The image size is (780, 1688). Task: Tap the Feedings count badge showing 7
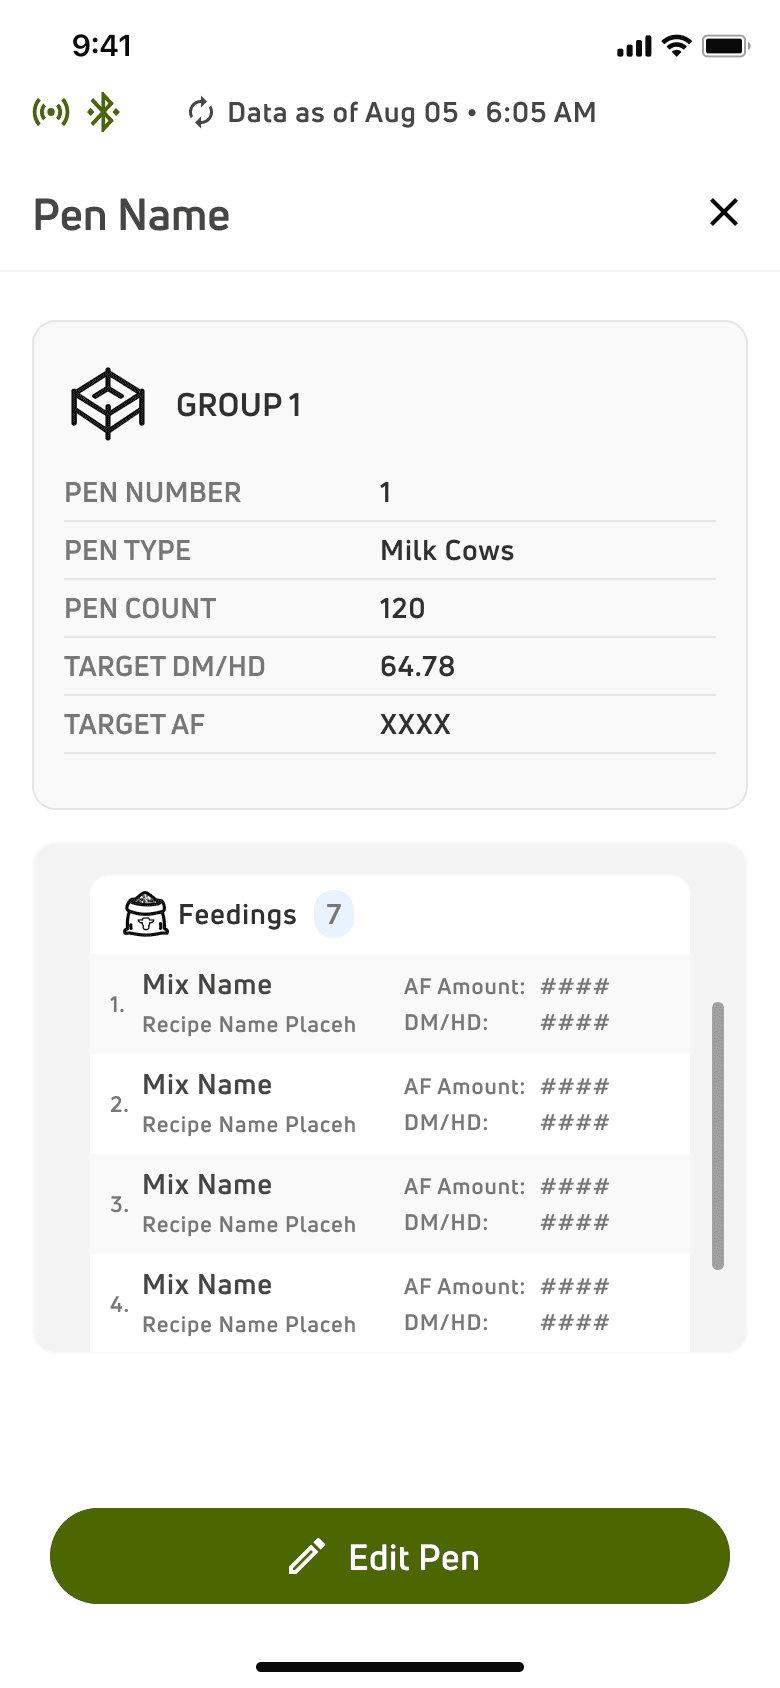pos(334,914)
